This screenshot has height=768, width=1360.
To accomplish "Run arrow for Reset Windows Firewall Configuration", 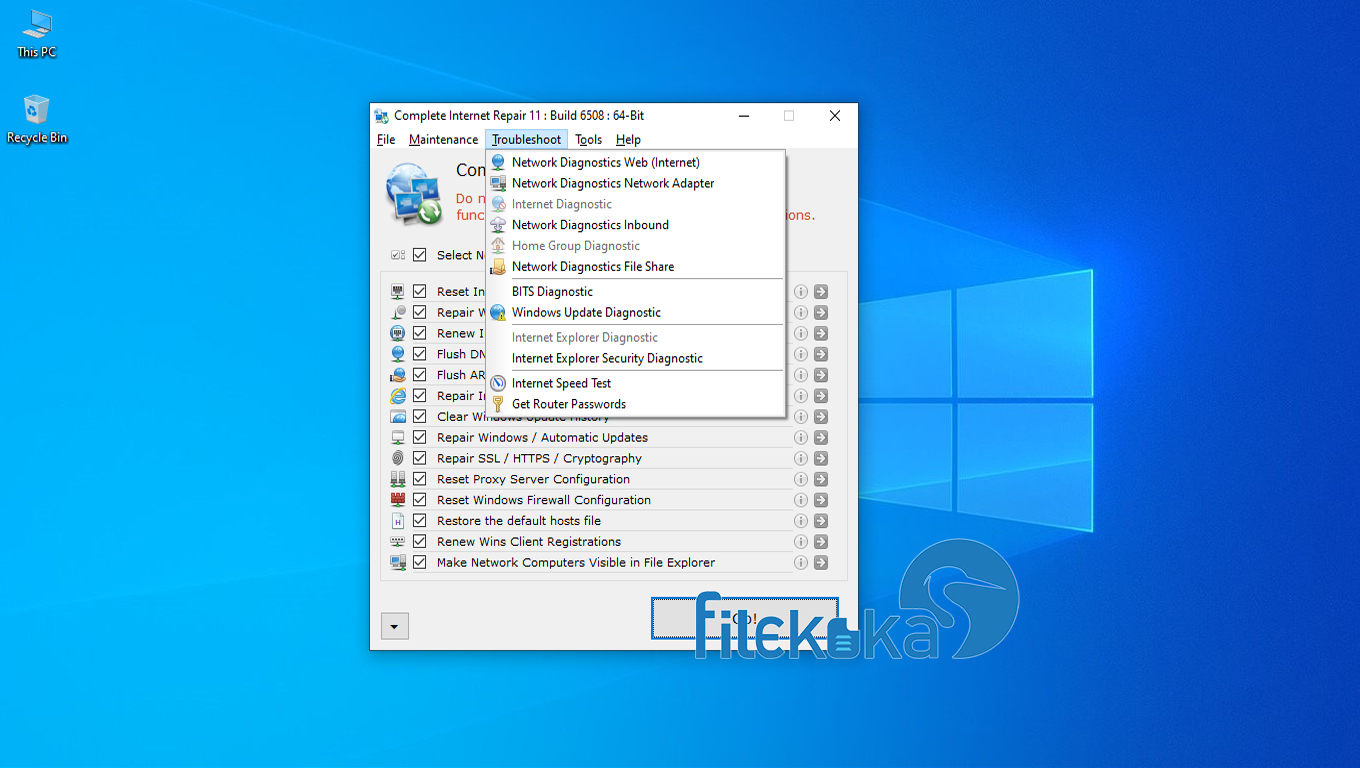I will pos(821,500).
